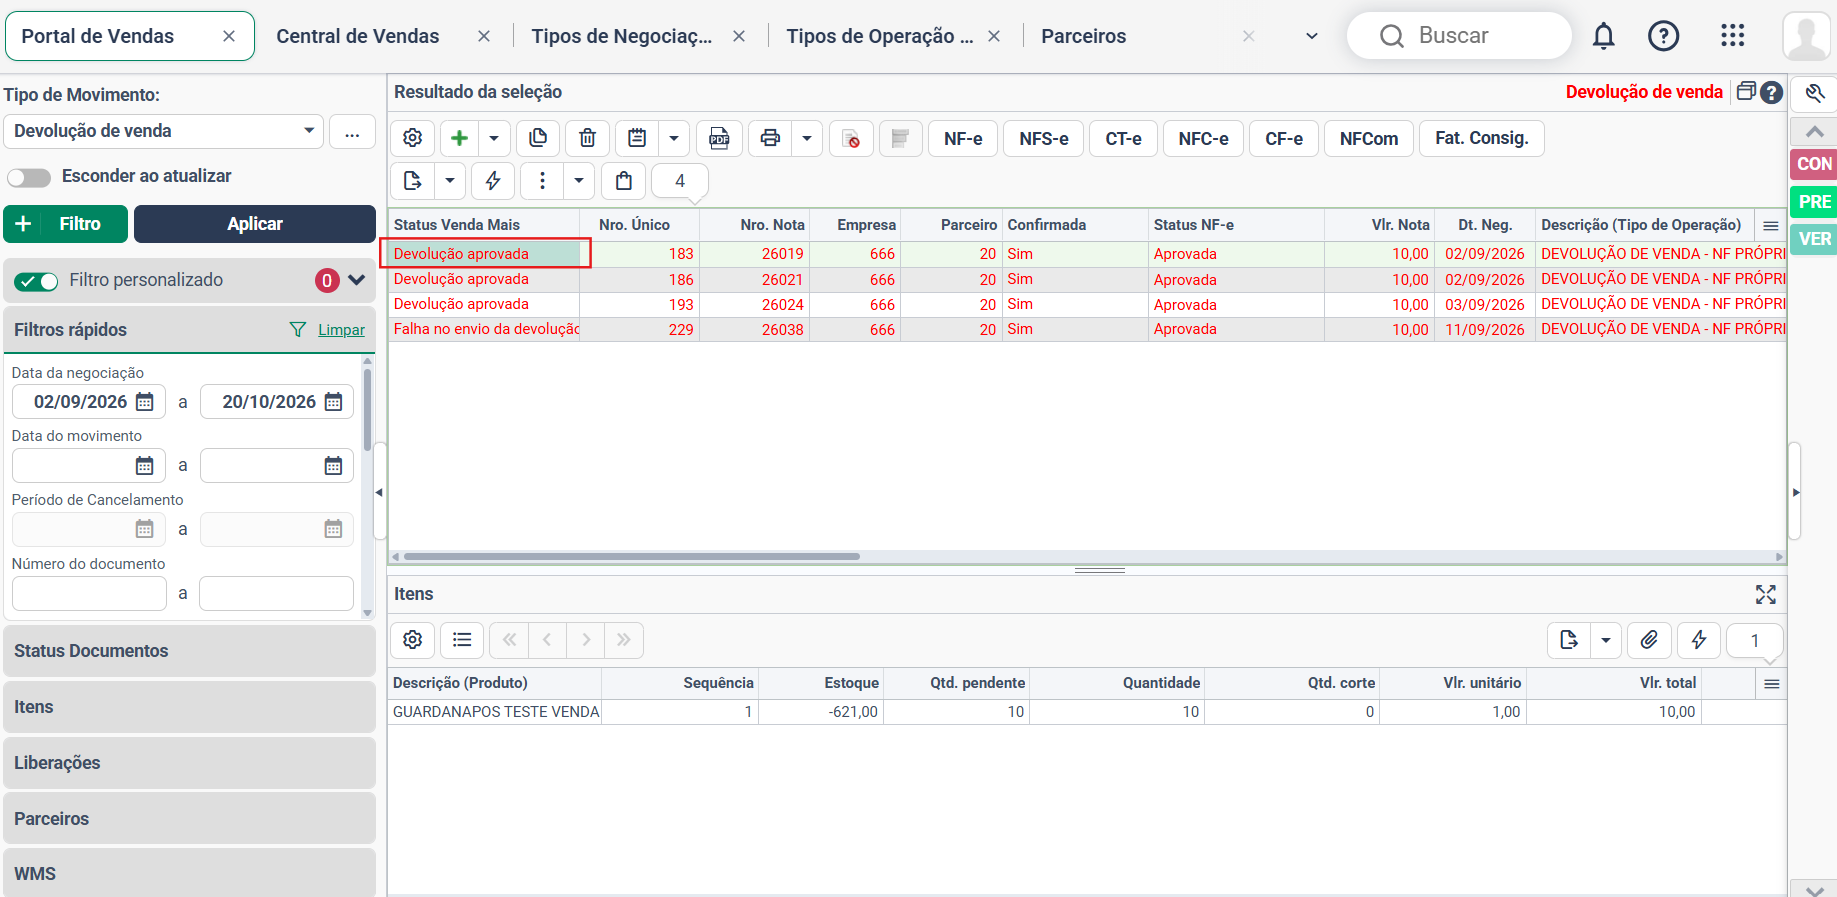Click the disabled stacked bars icon
This screenshot has height=897, width=1837.
(900, 138)
